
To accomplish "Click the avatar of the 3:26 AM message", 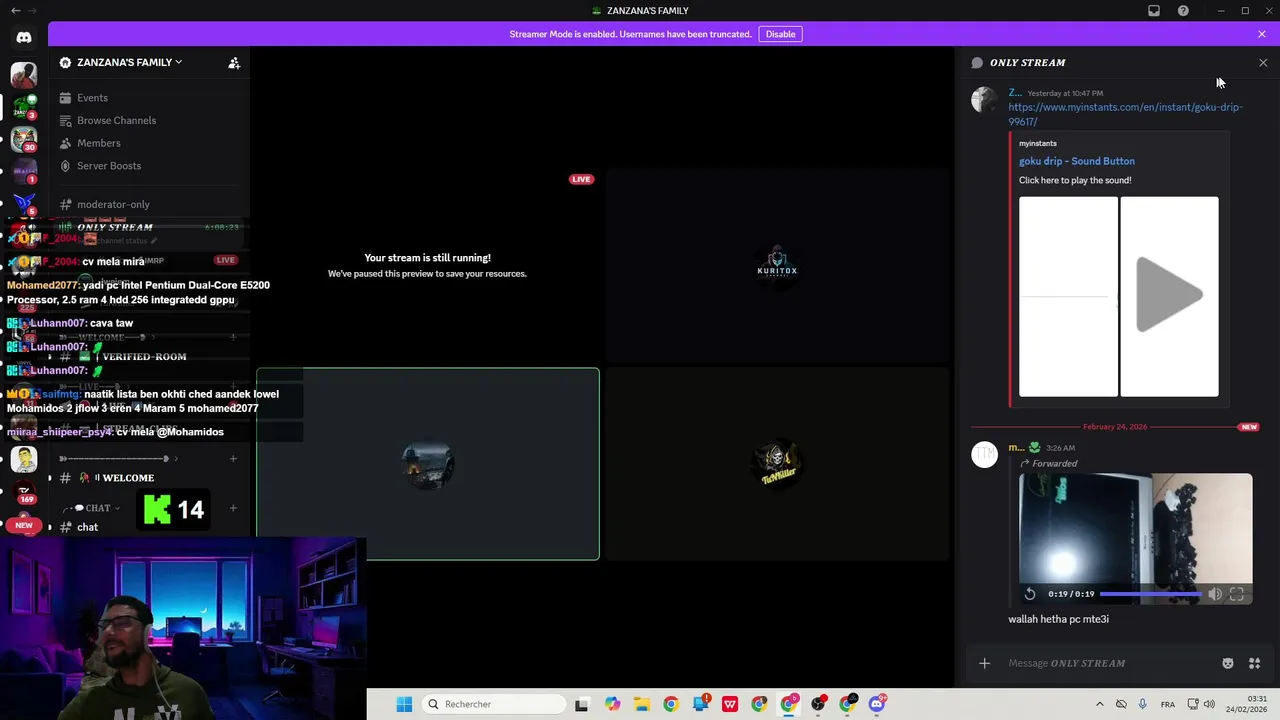I will pyautogui.click(x=985, y=455).
